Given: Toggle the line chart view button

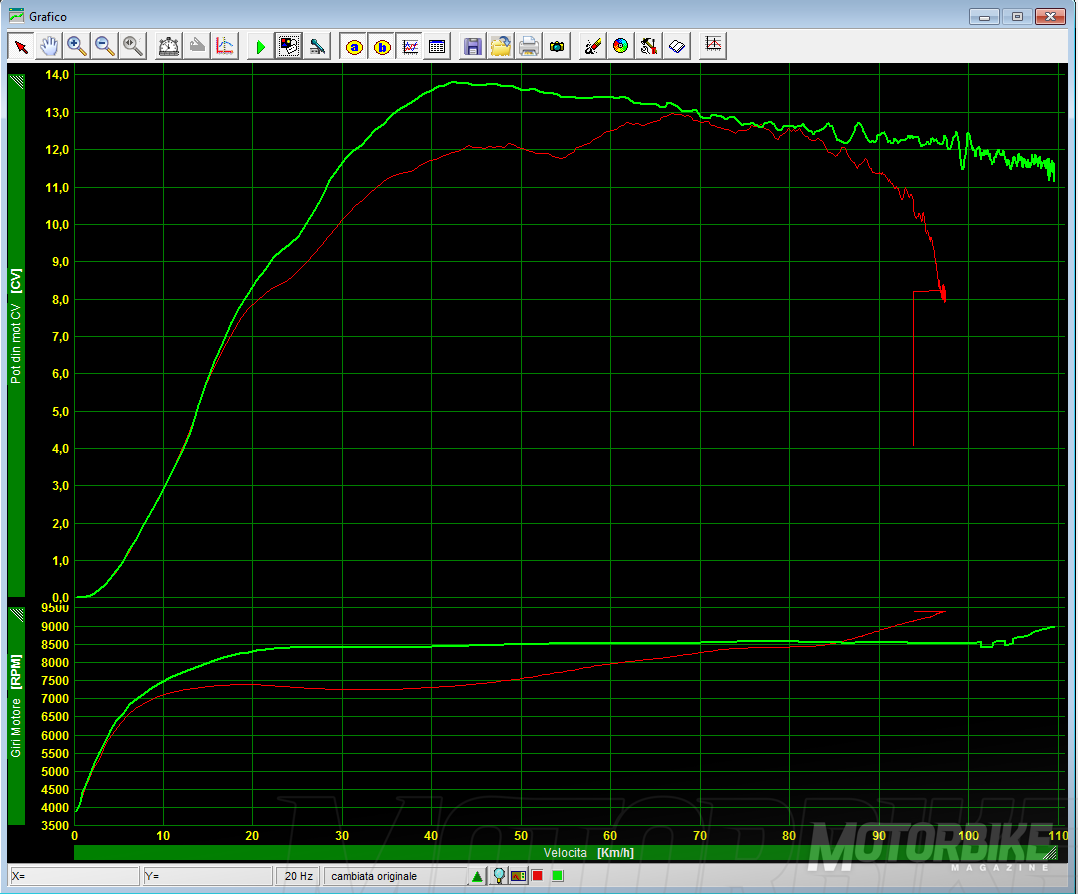Looking at the screenshot, I should [x=410, y=46].
